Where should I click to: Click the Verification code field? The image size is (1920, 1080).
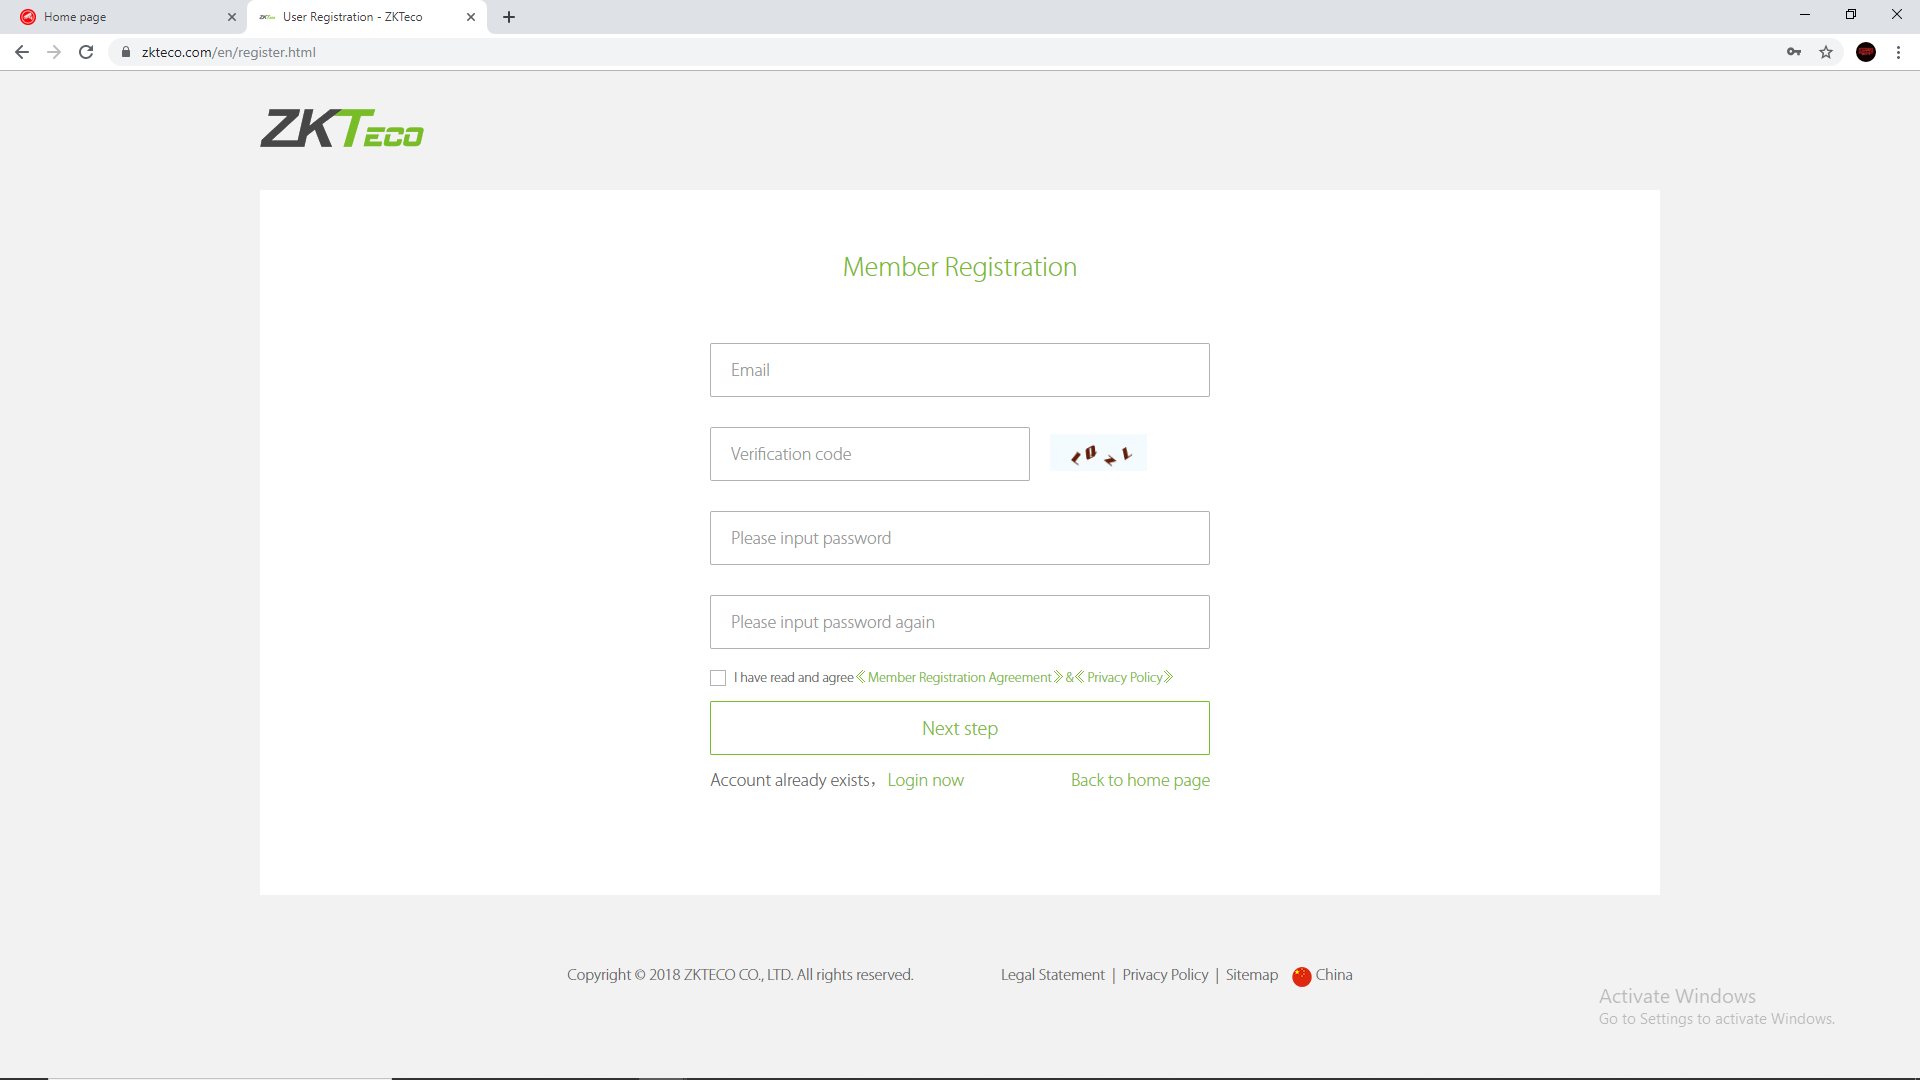pyautogui.click(x=869, y=454)
